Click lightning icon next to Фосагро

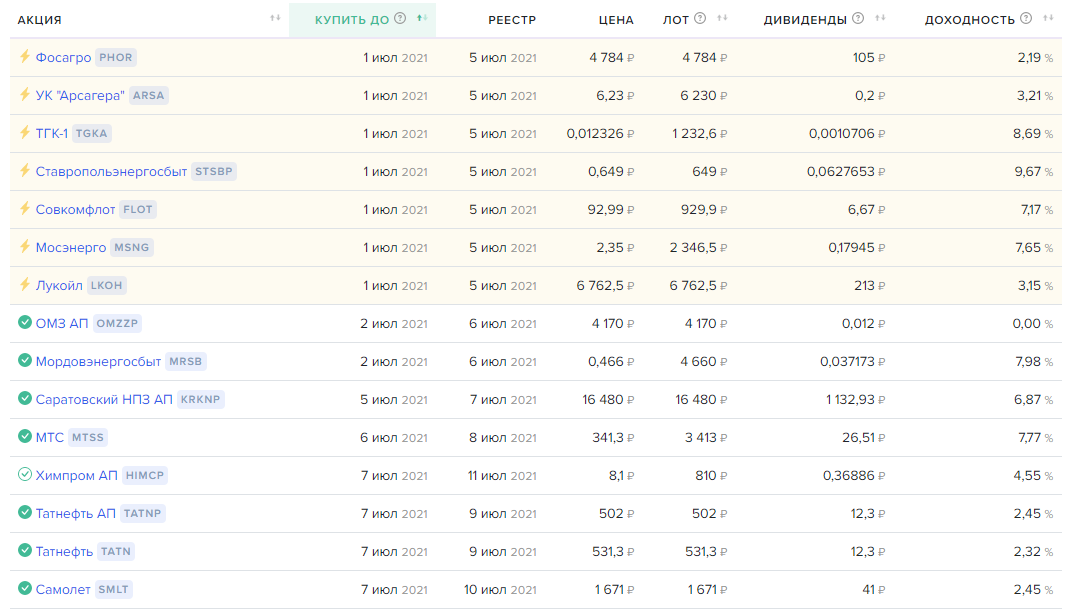point(25,57)
